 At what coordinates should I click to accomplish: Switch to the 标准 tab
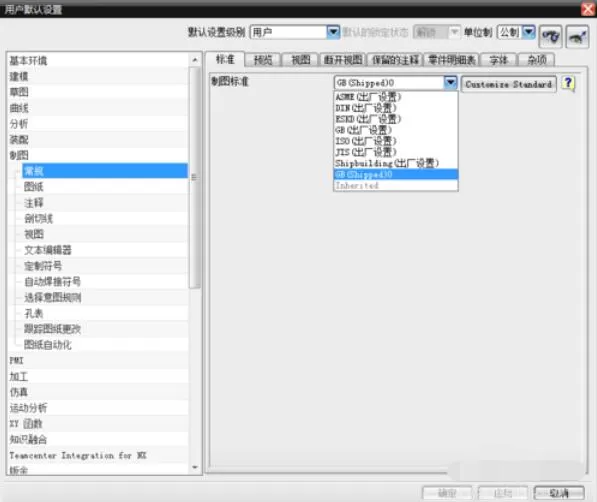click(225, 59)
